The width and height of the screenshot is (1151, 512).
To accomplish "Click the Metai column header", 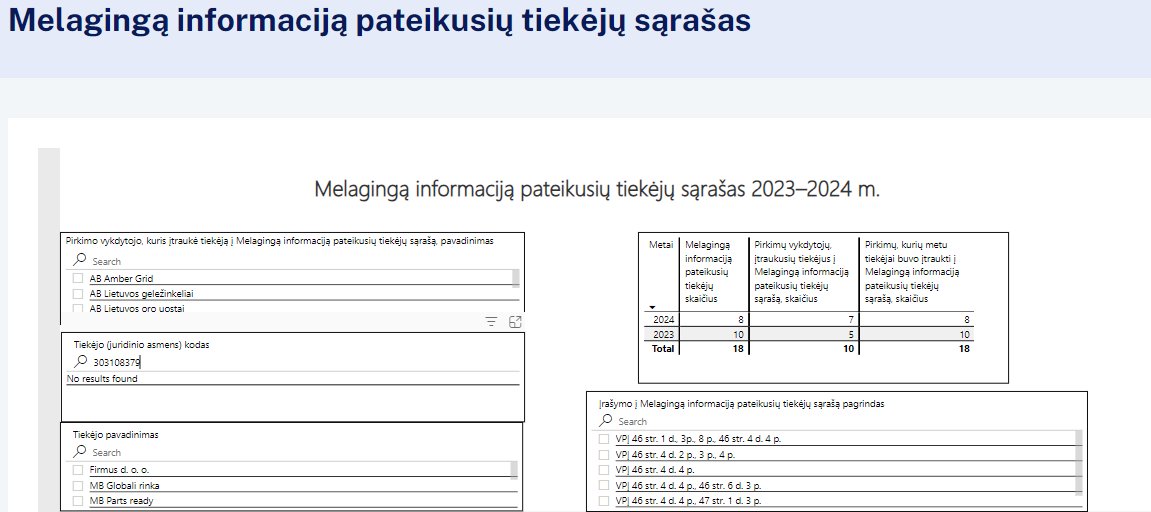I will [x=661, y=245].
